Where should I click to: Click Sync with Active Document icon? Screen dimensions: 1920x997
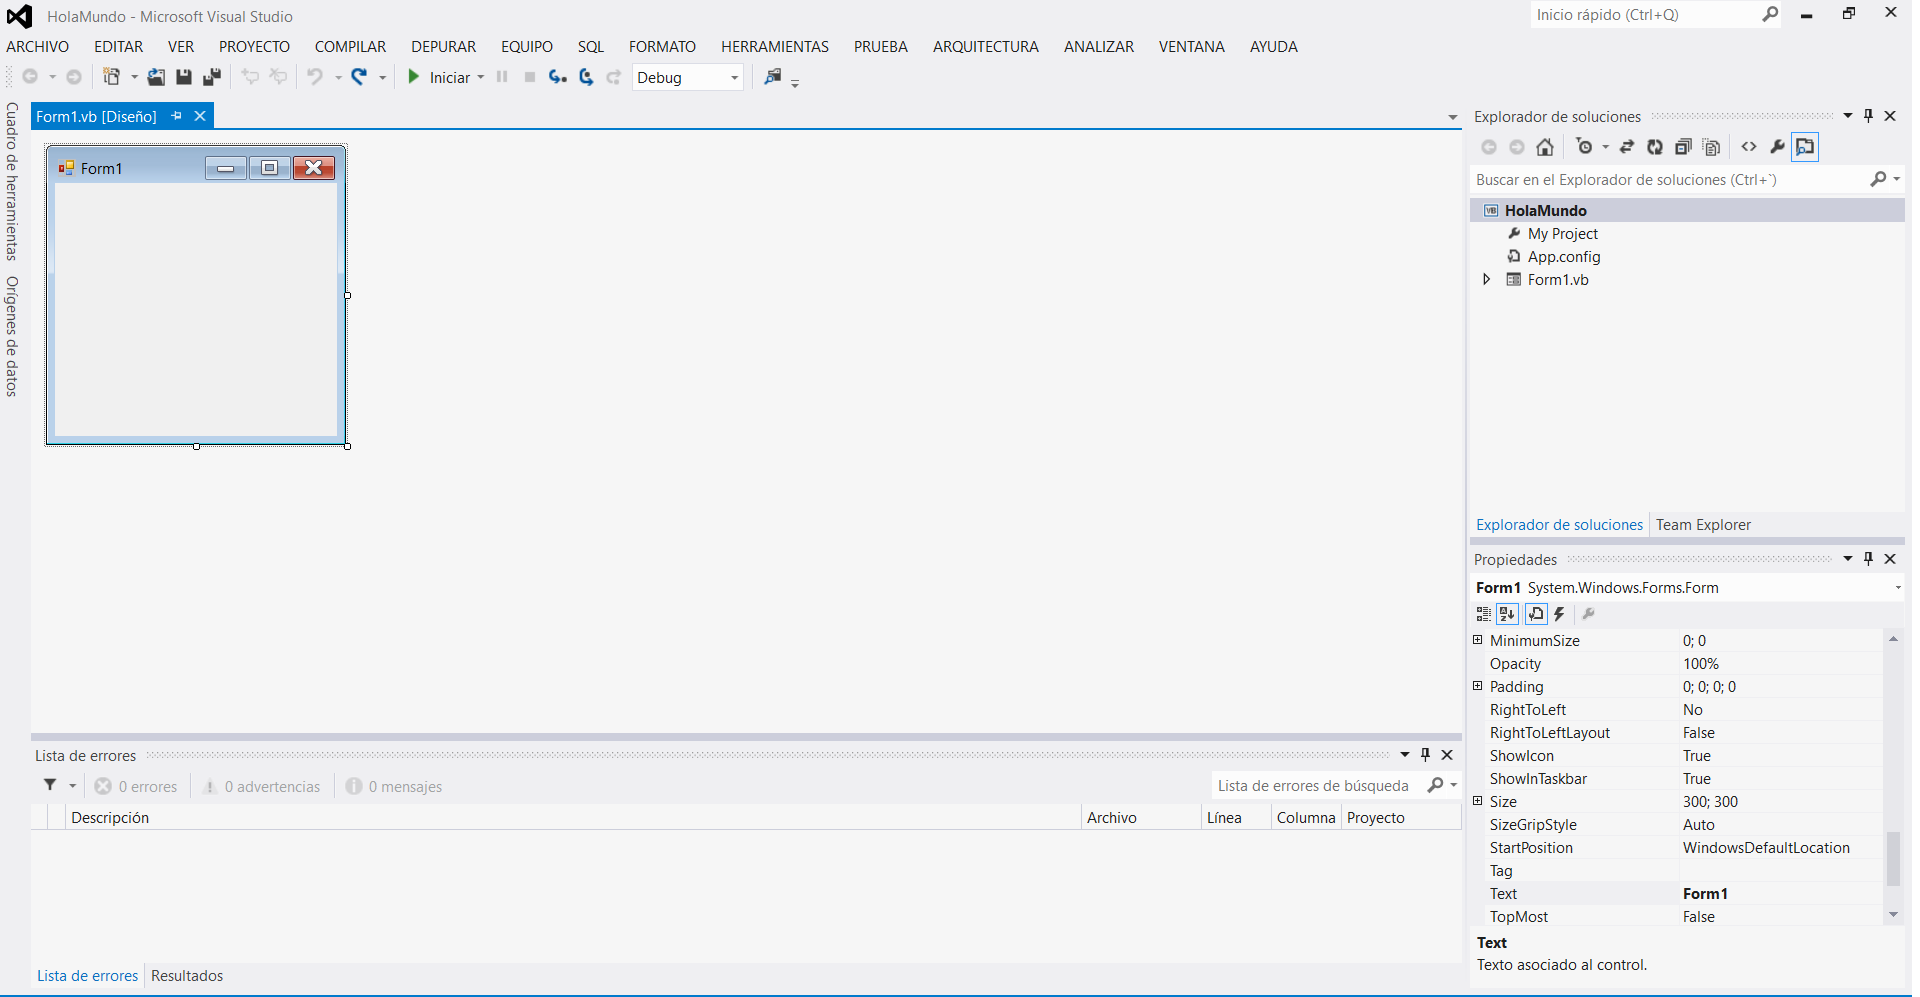pyautogui.click(x=1627, y=147)
